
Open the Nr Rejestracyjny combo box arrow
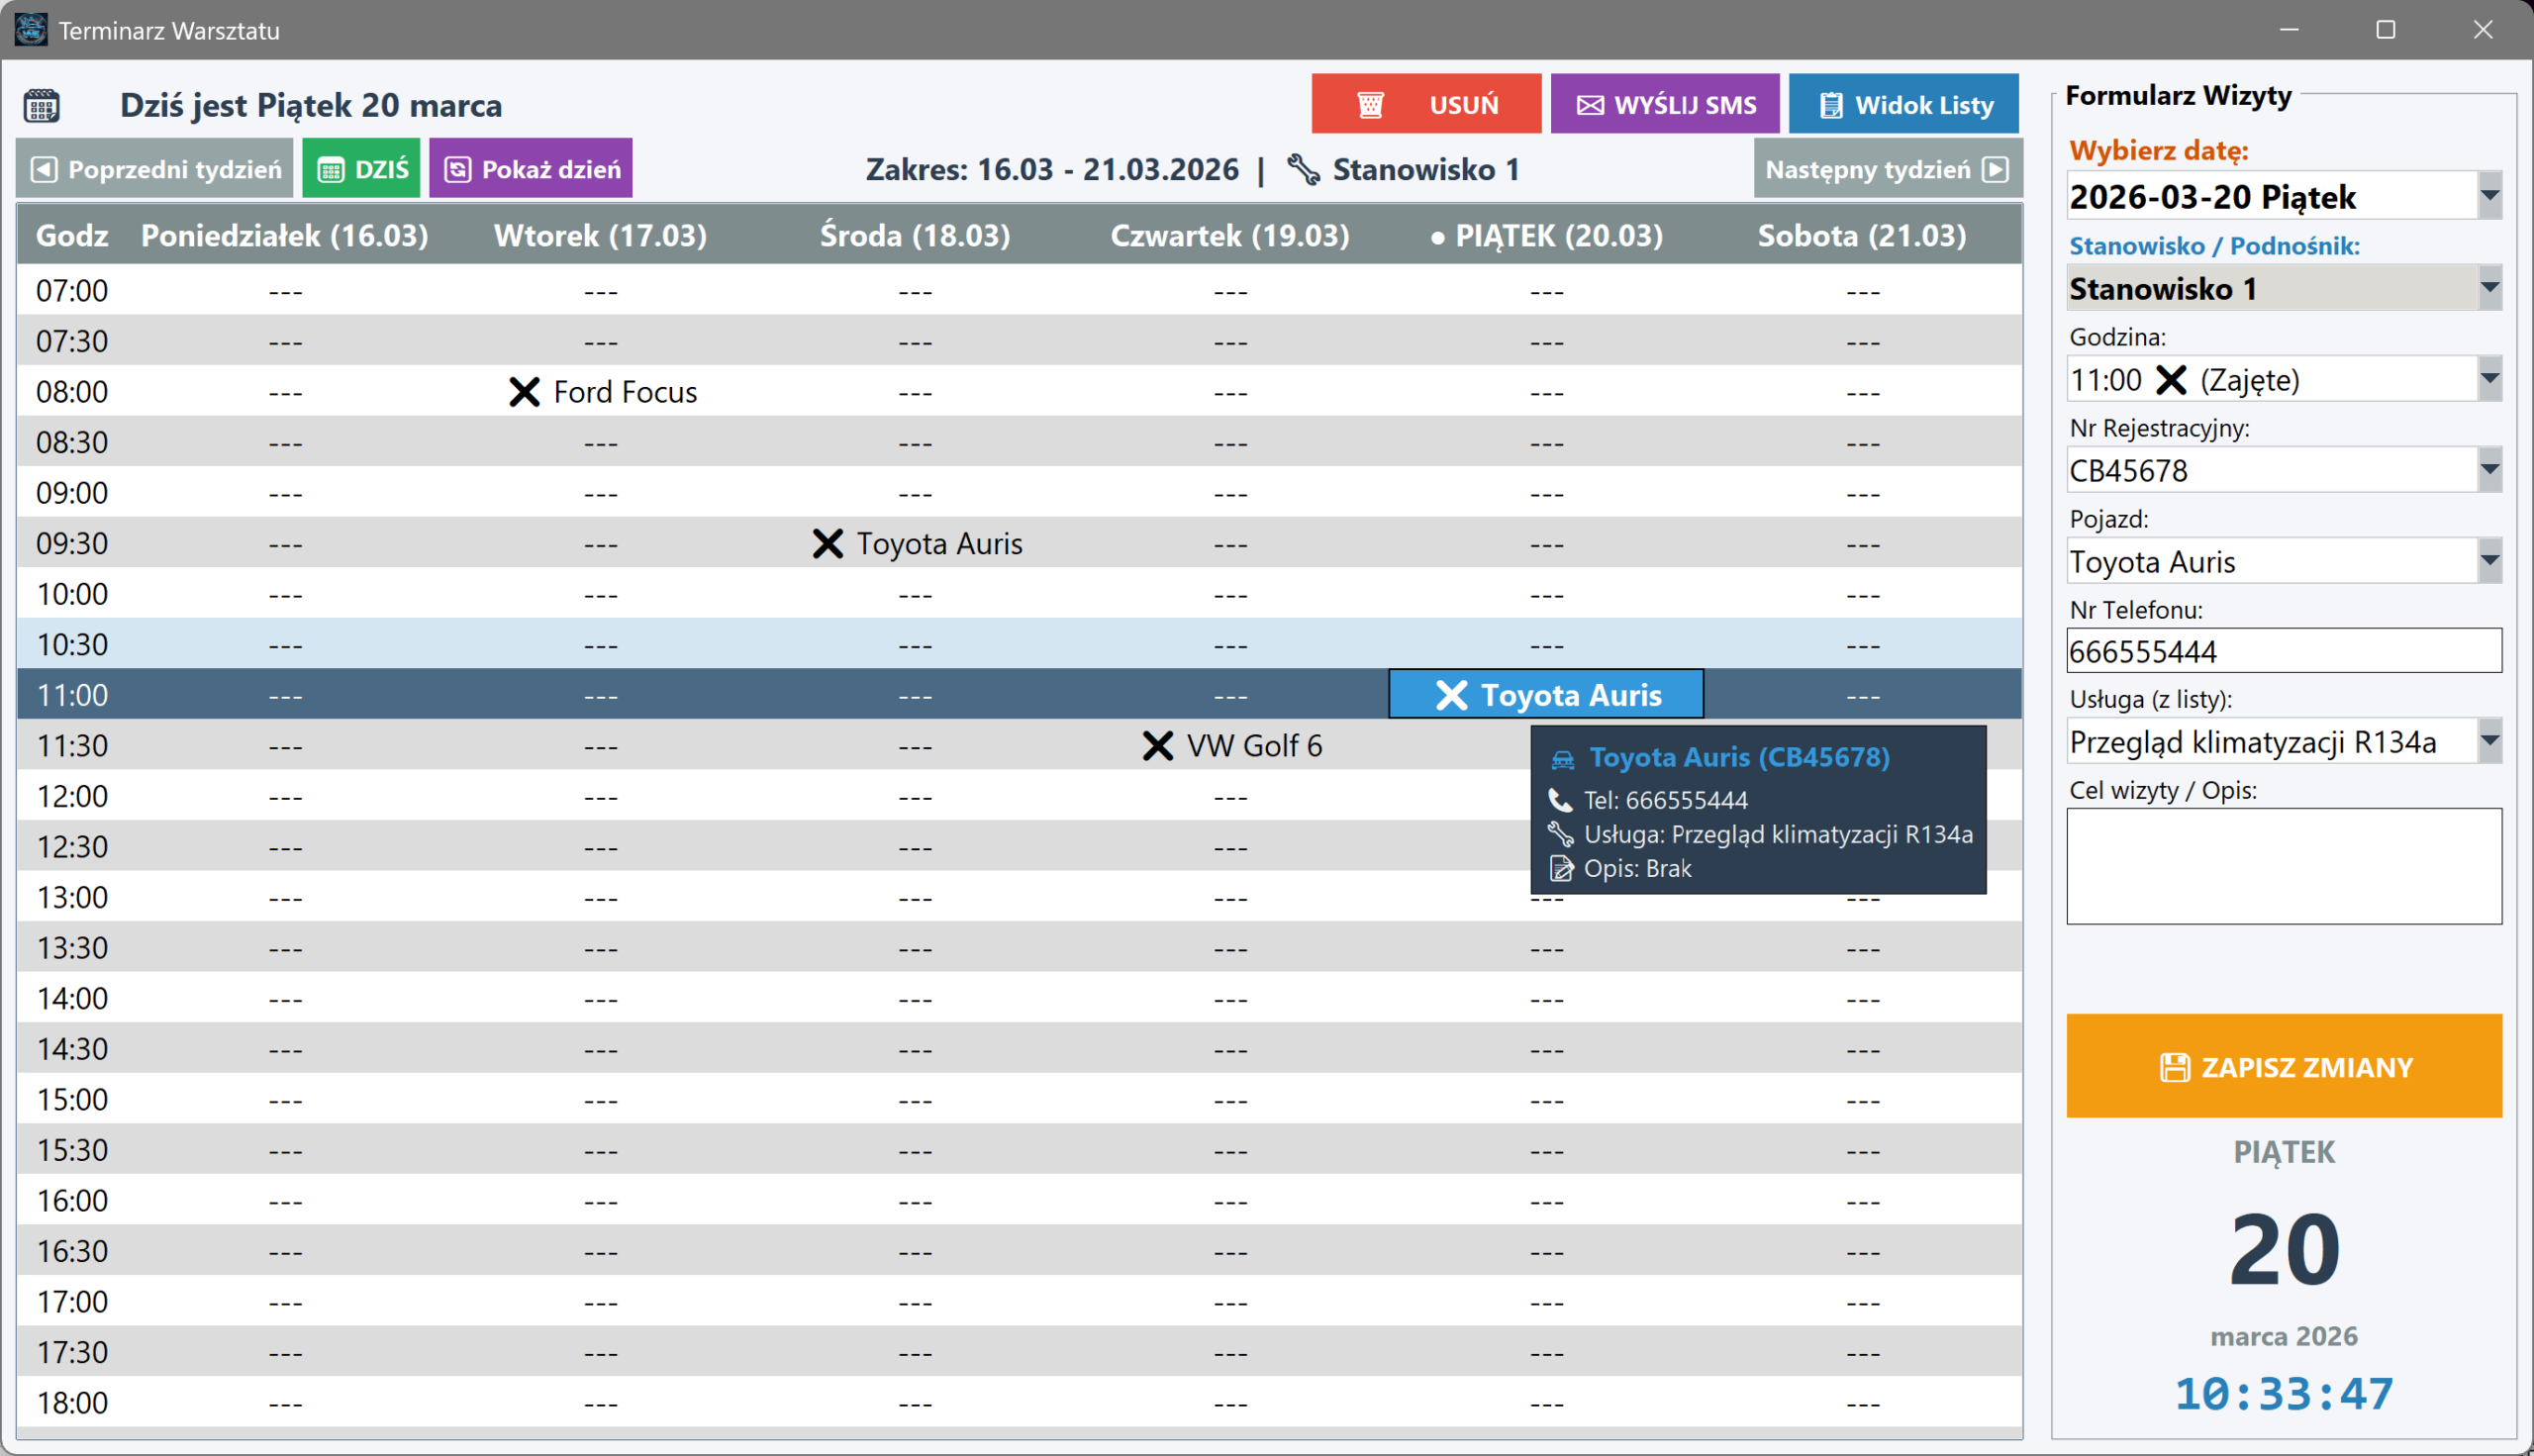[x=2489, y=470]
